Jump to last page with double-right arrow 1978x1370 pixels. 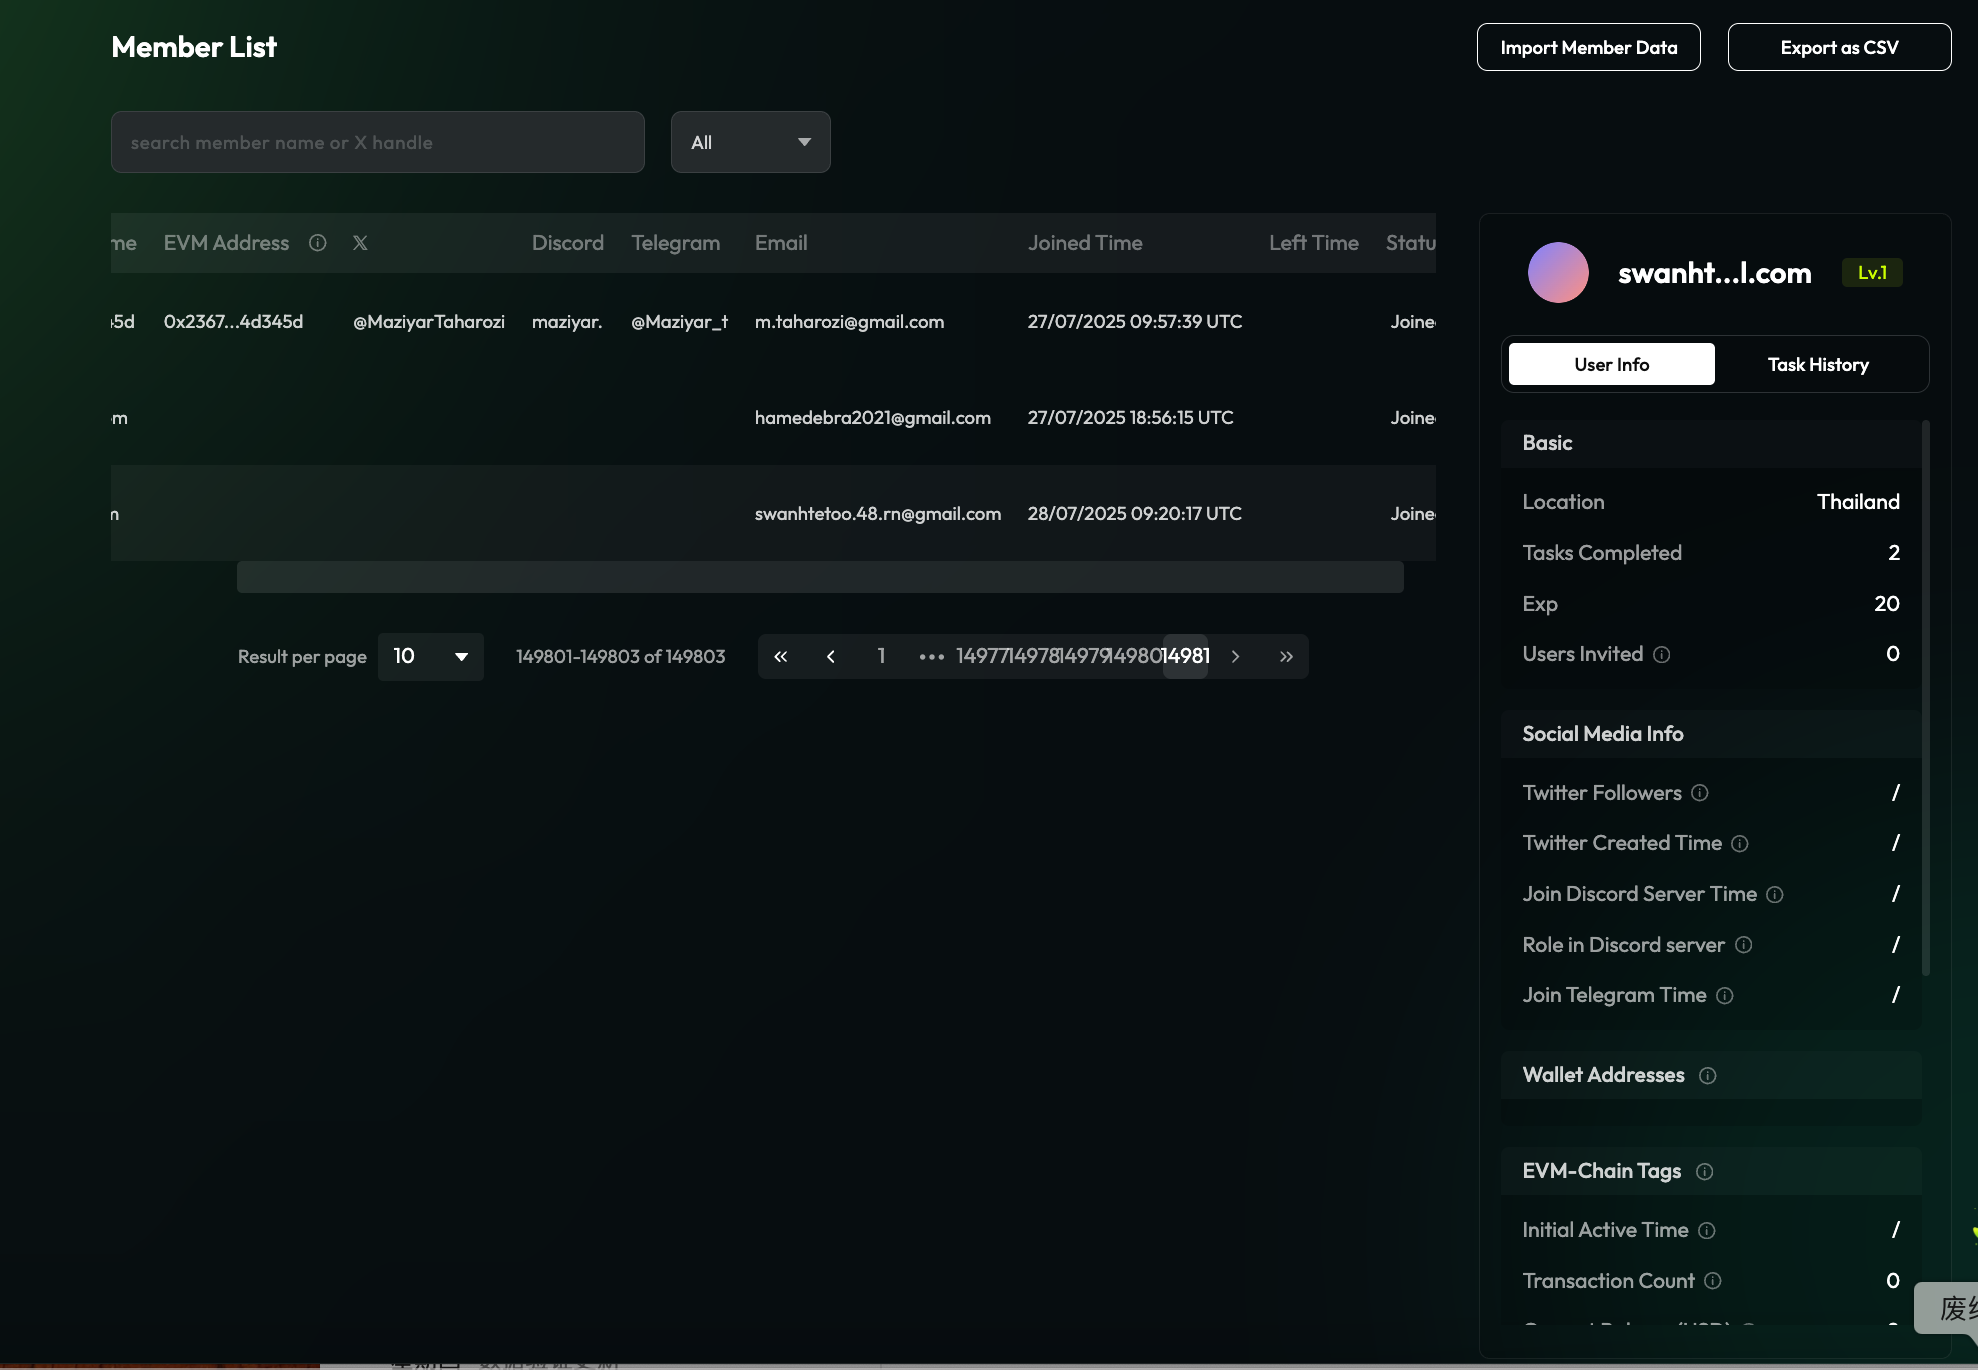[x=1286, y=657]
